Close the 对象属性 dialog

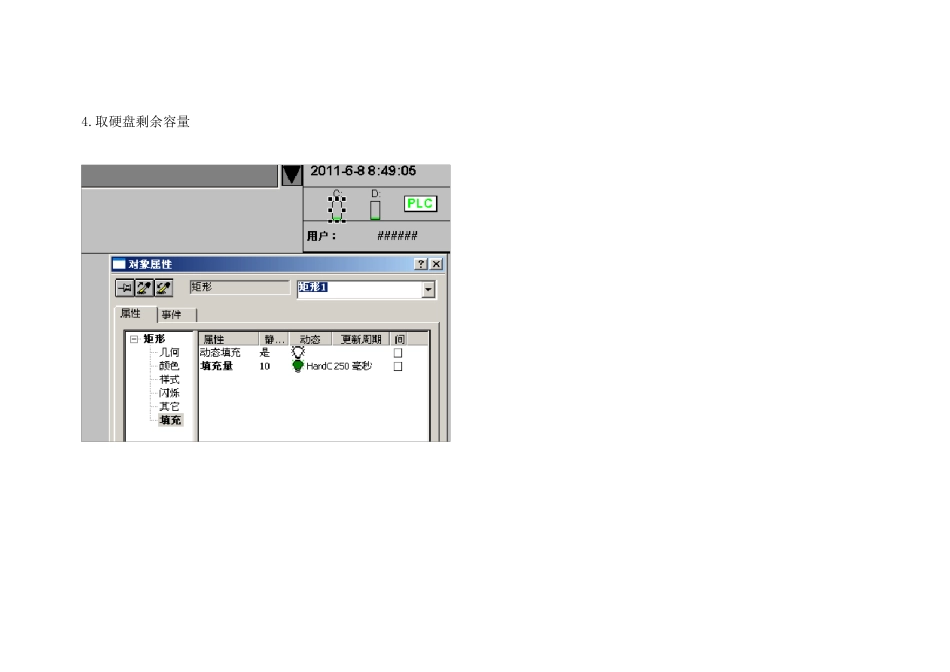(x=436, y=264)
